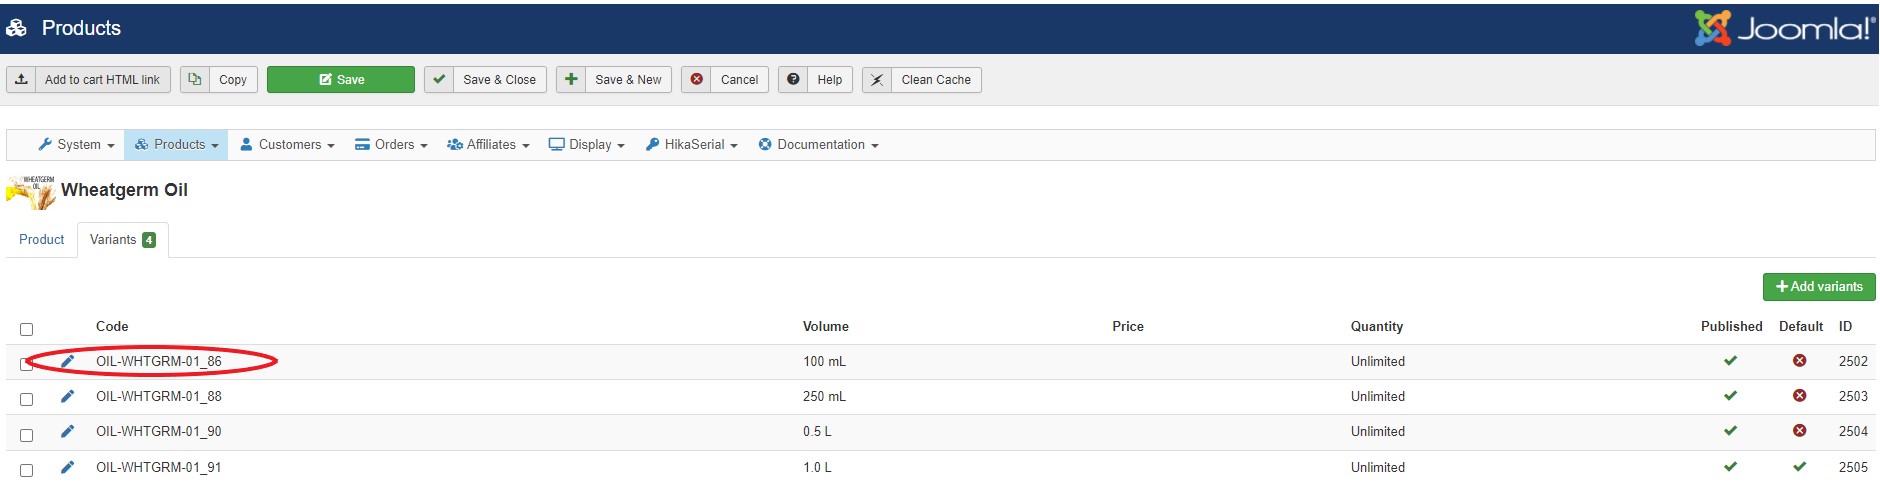Open the Affiliates dropdown menu

point(488,145)
